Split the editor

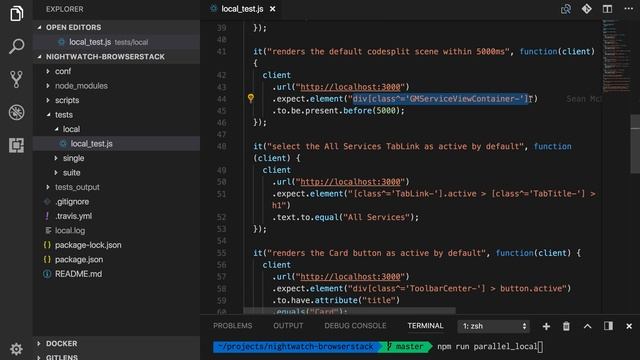tap(607, 9)
